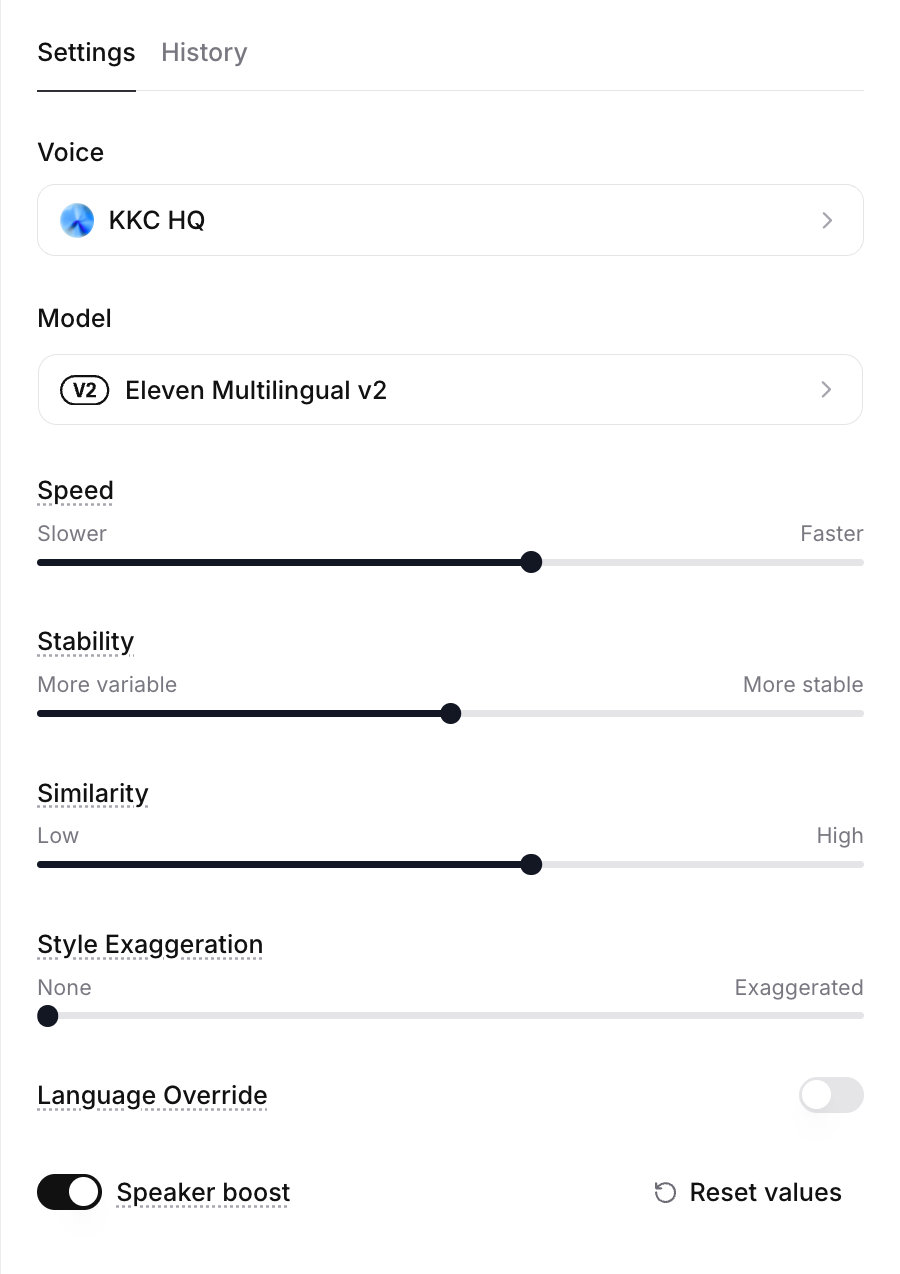Screen dimensions: 900x1274
Task: Disable the Speaker boost toggle
Action: pos(70,1192)
